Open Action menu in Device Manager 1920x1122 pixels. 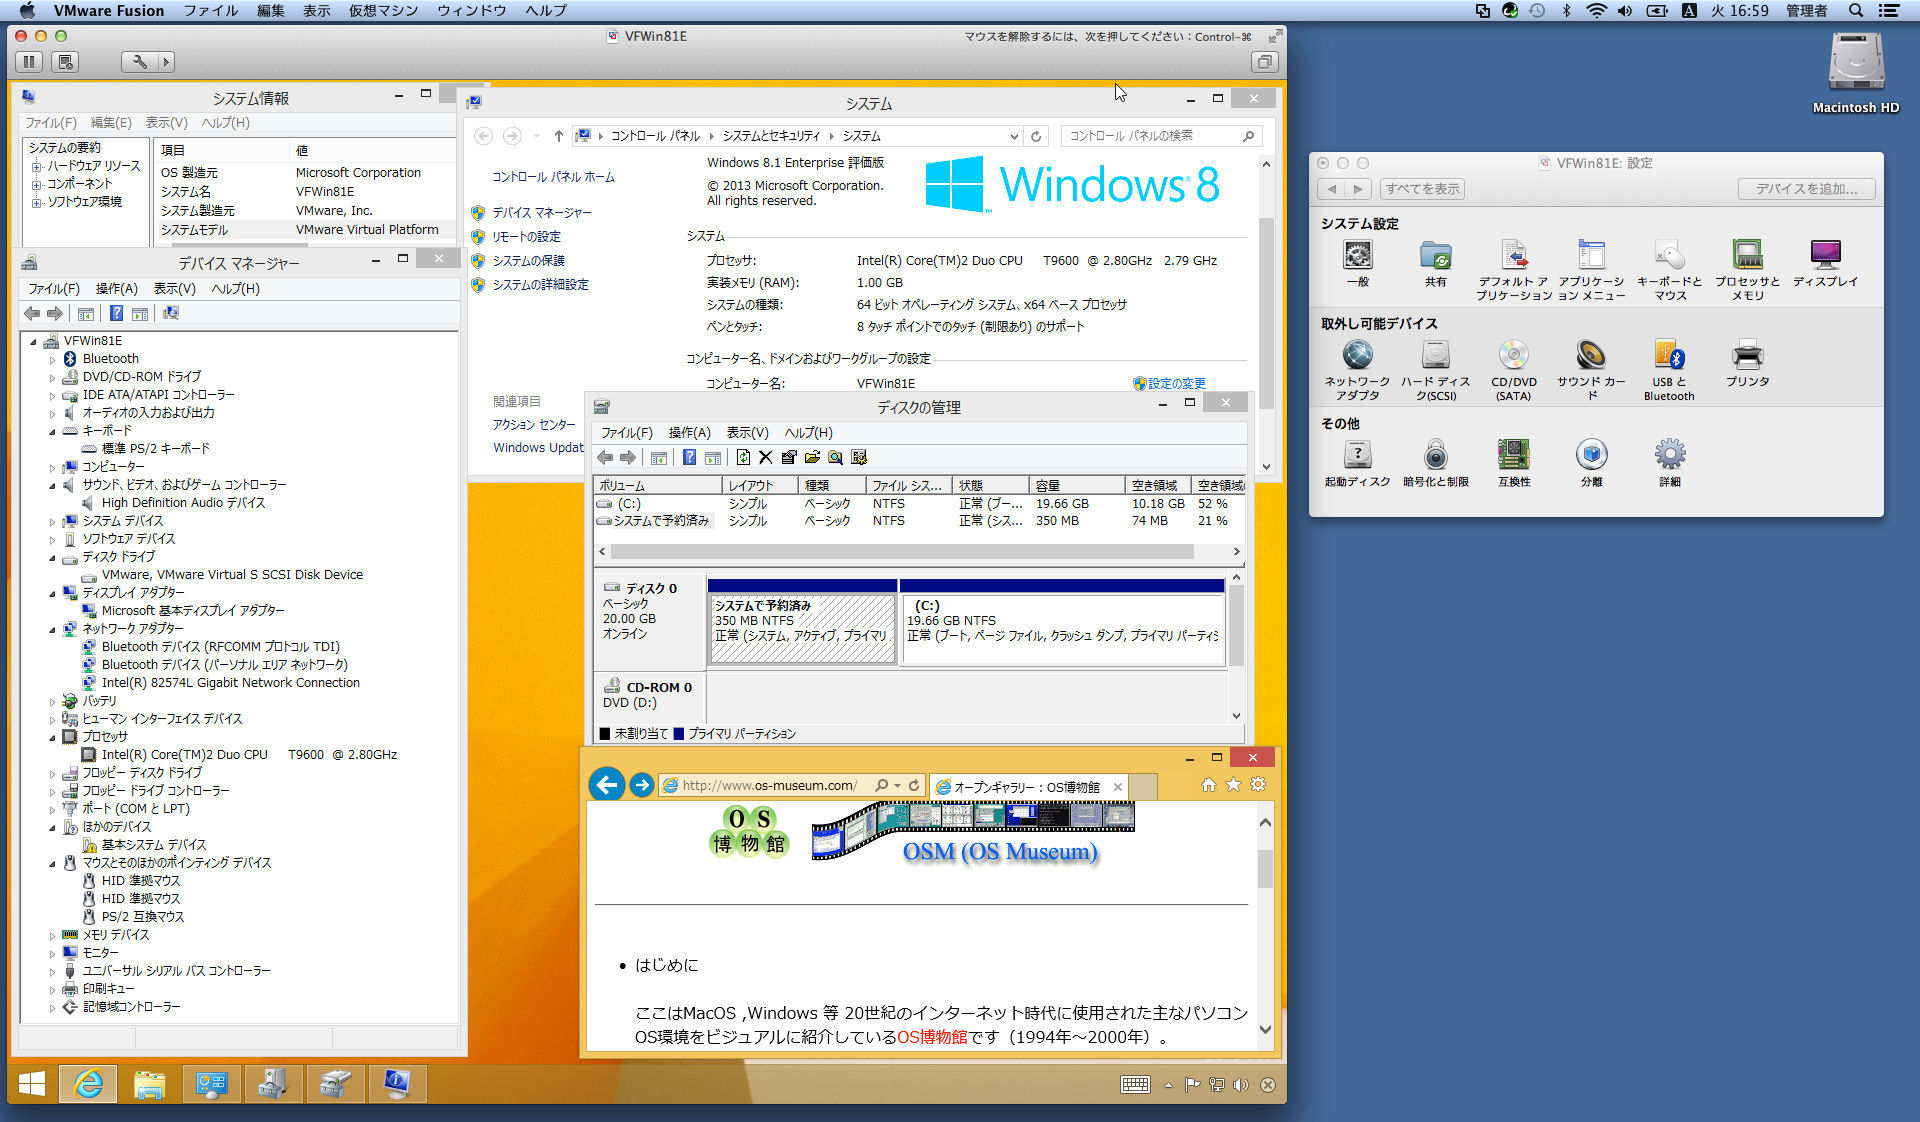116,288
